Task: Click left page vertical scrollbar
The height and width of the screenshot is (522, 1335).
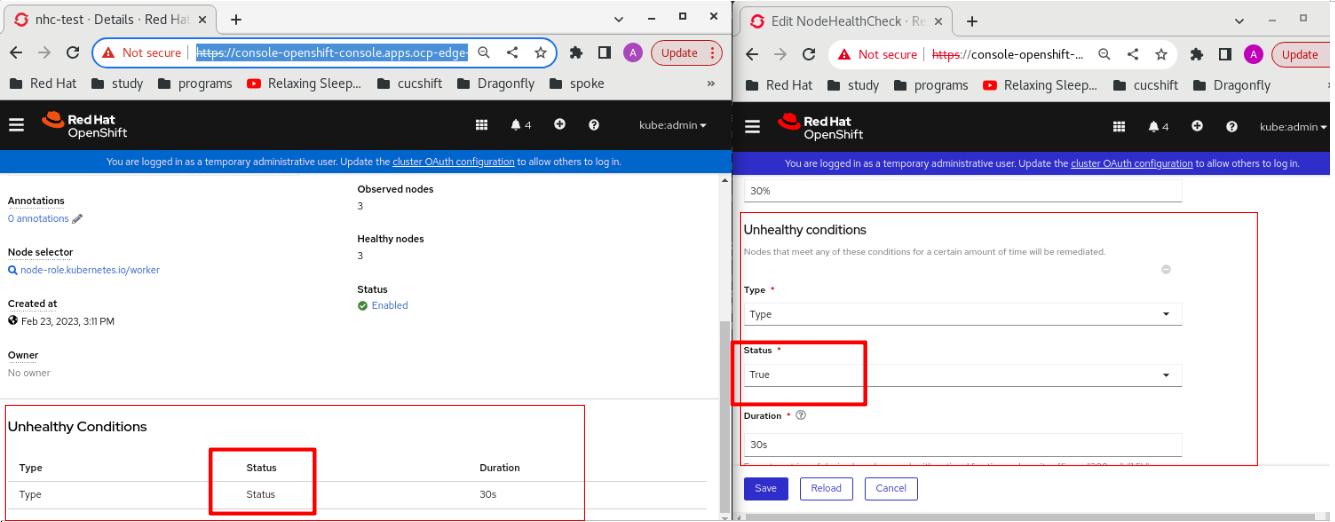Action: click(725, 415)
